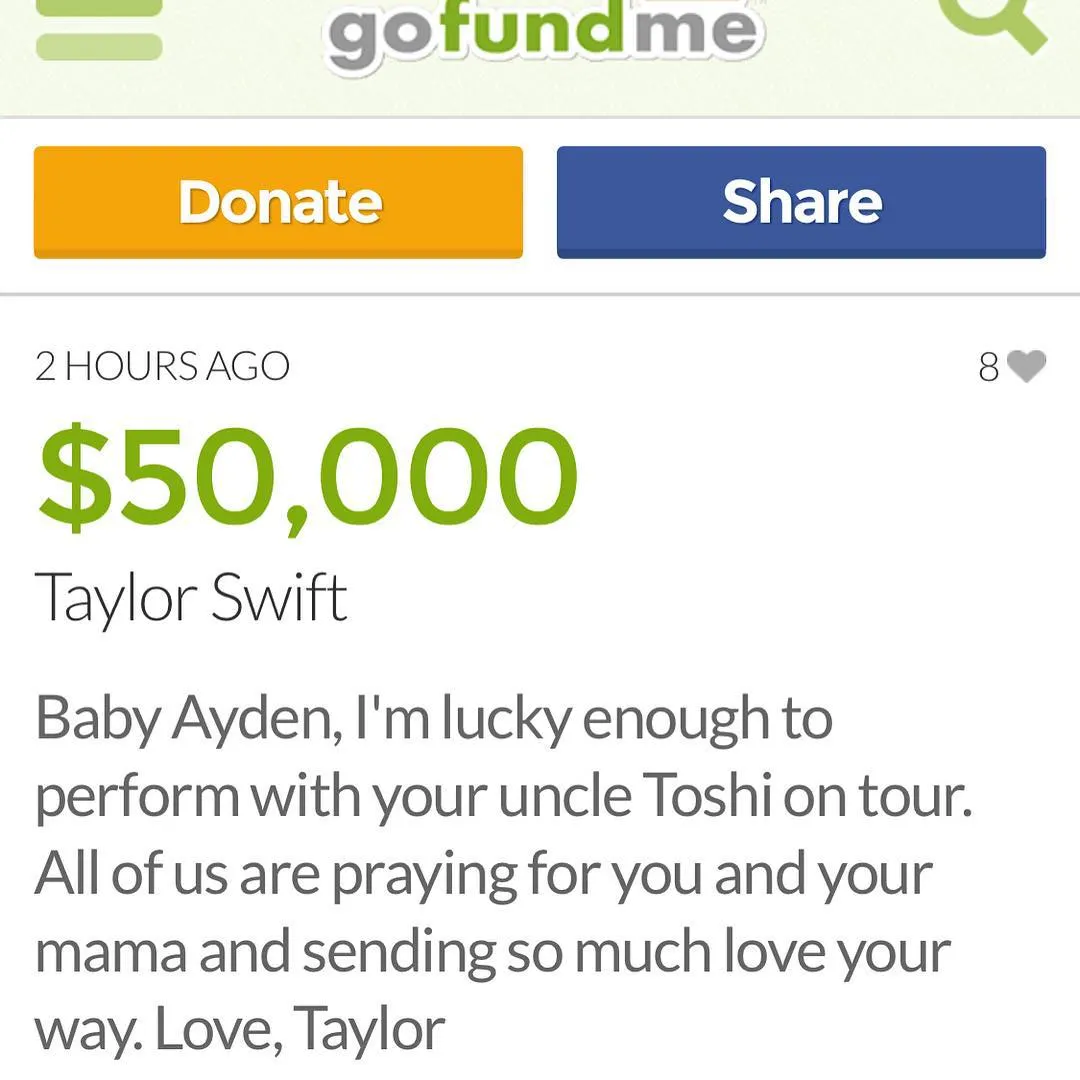Click the search magnifier icon
1080x1080 pixels.
(1000, 22)
